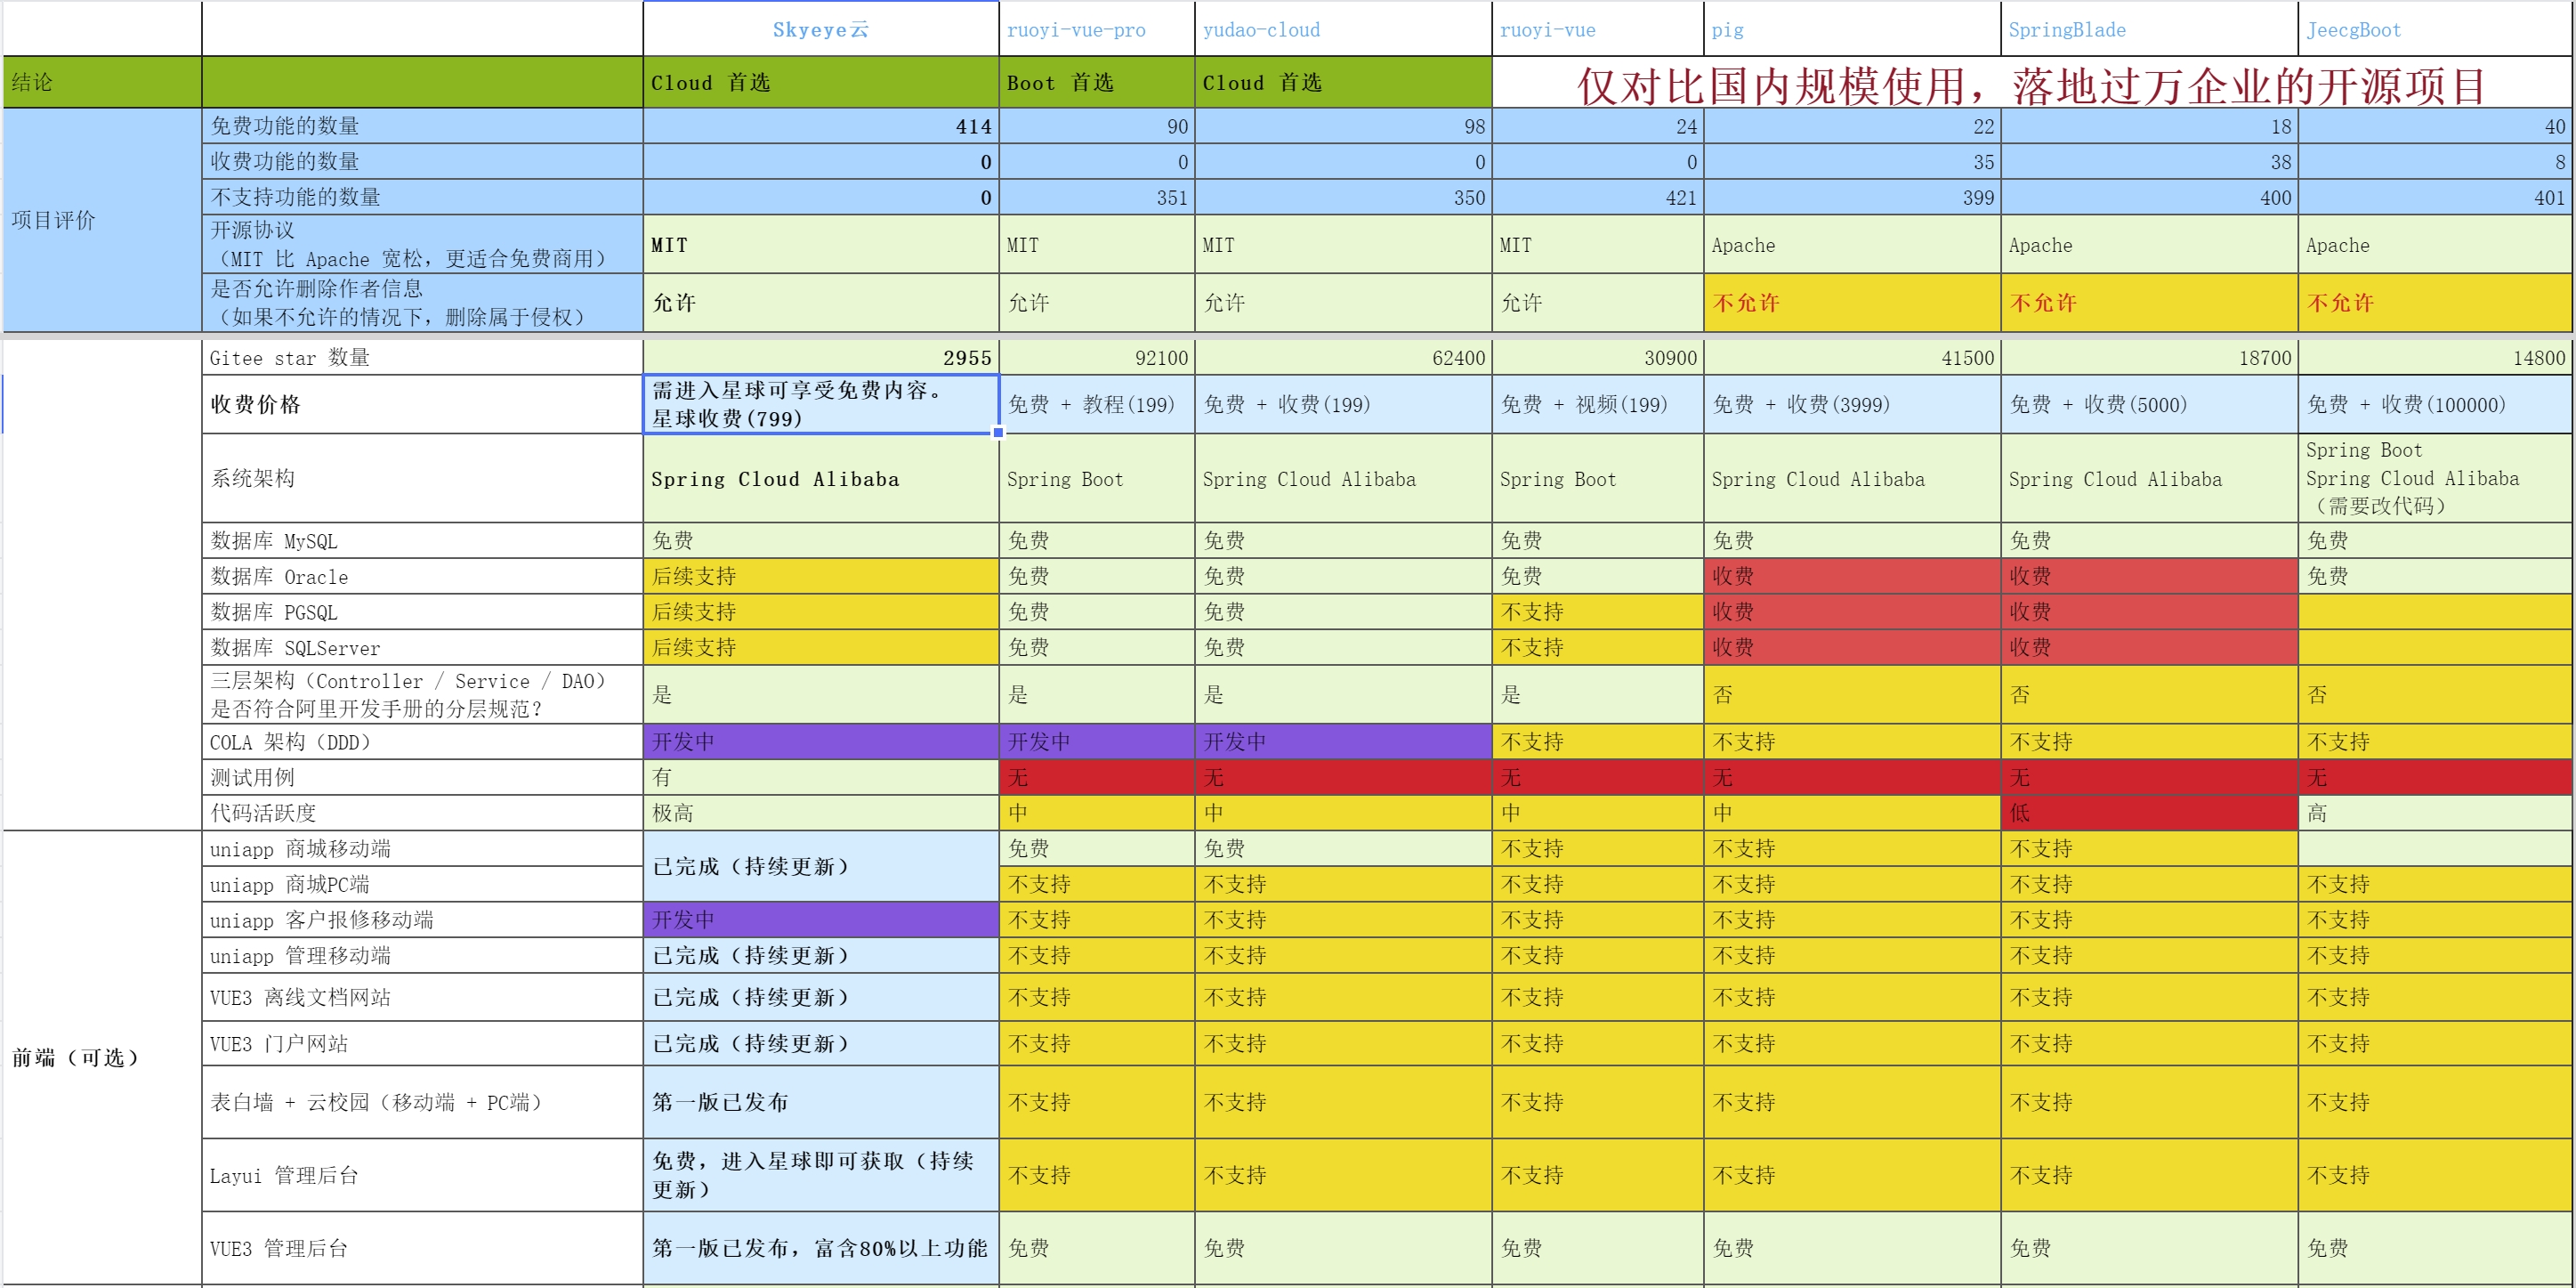This screenshot has height=1288, width=2576.
Task: Click the fill handle of the selected cell
Action: [998, 433]
